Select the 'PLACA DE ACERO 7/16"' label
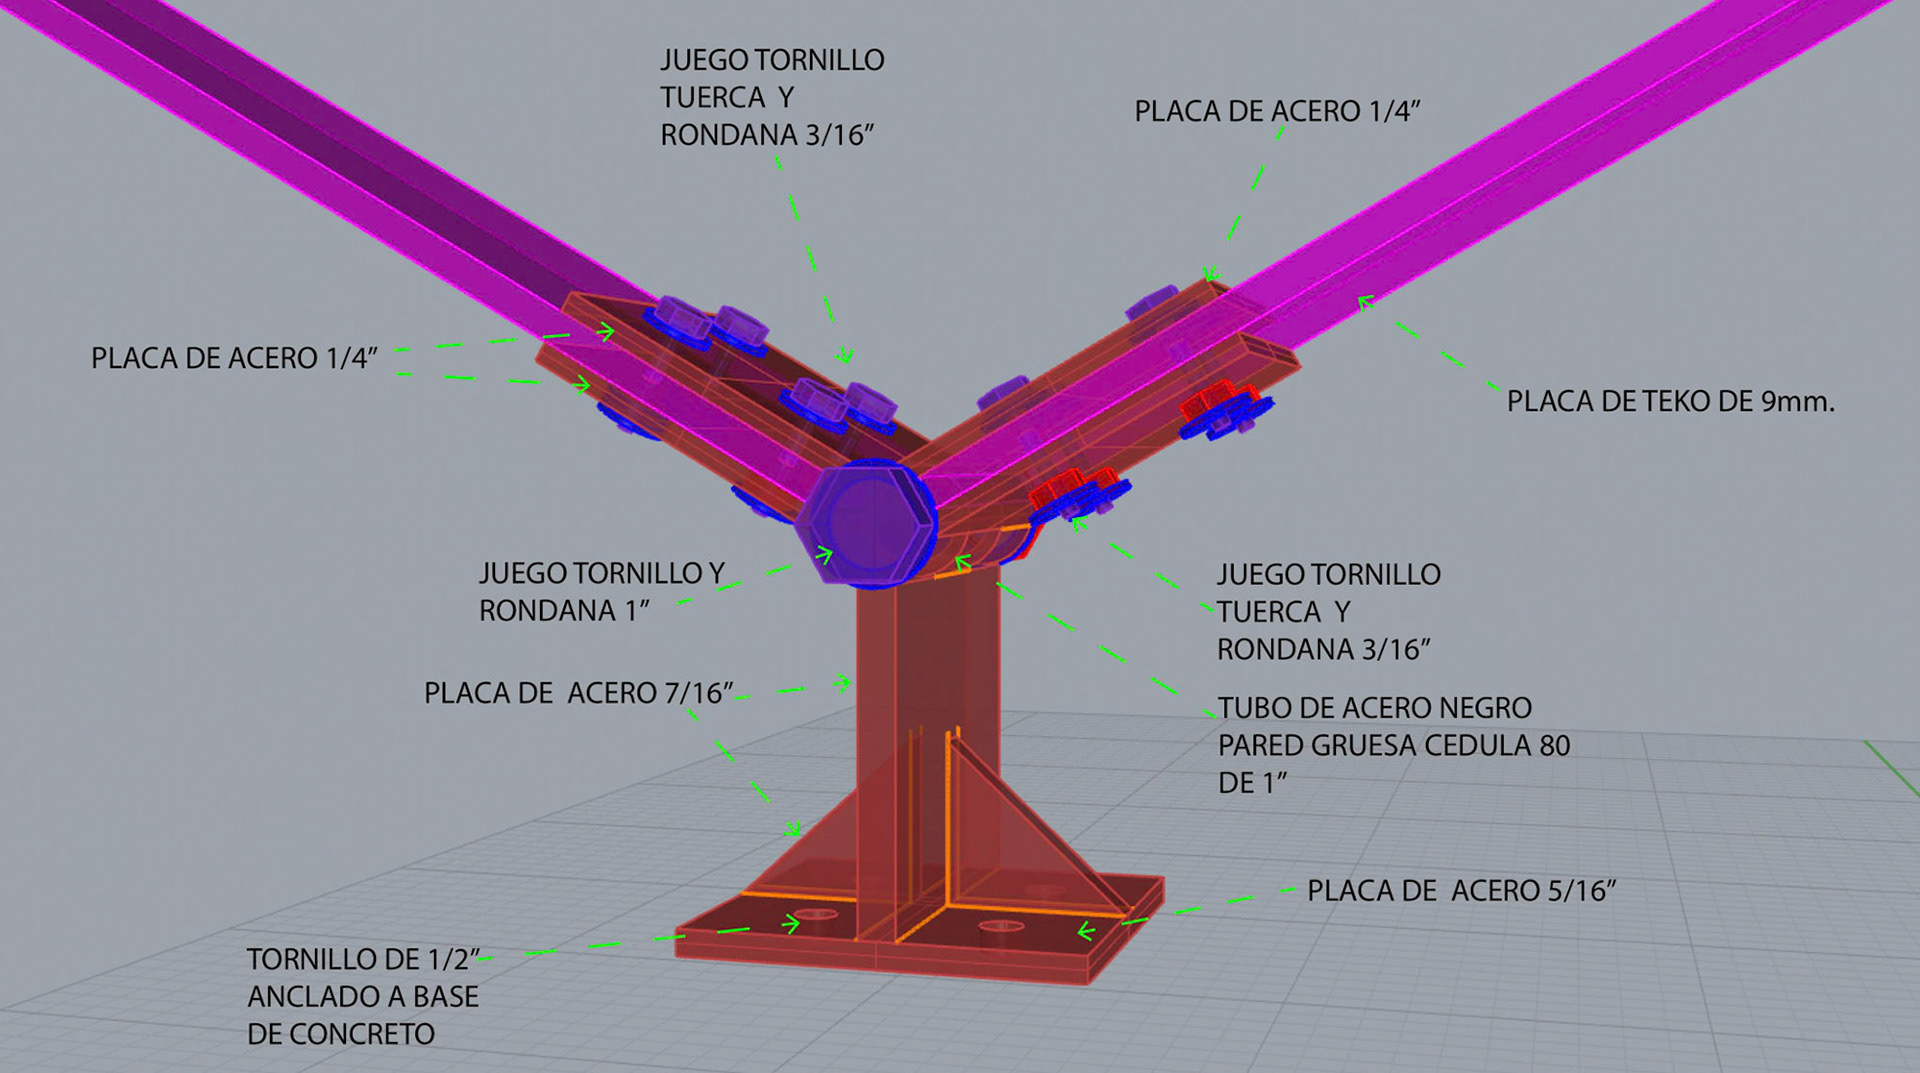 pyautogui.click(x=579, y=692)
